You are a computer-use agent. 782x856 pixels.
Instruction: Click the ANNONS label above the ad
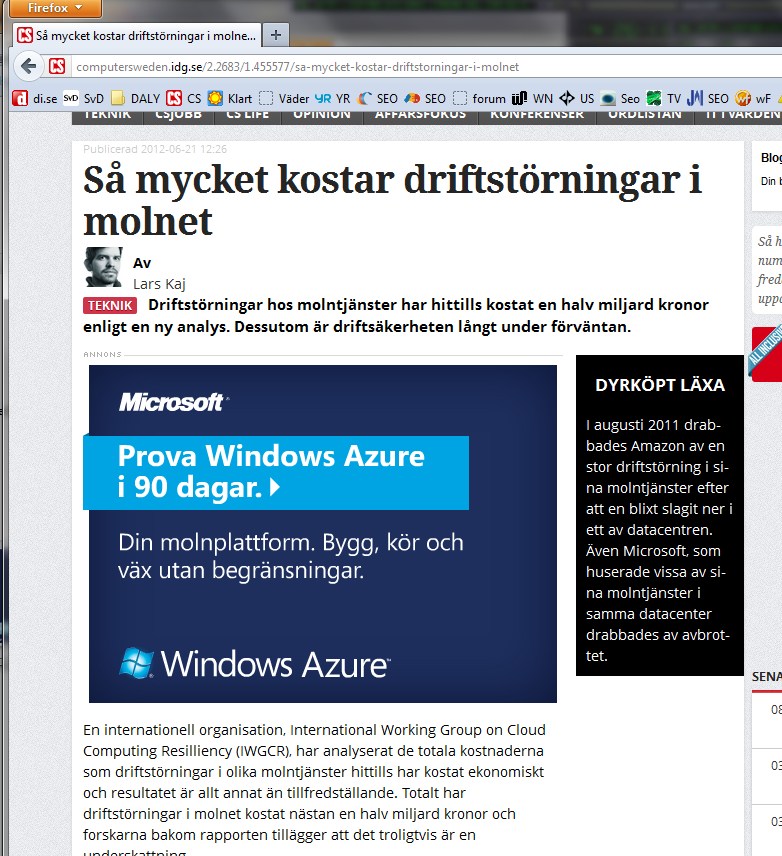(102, 354)
